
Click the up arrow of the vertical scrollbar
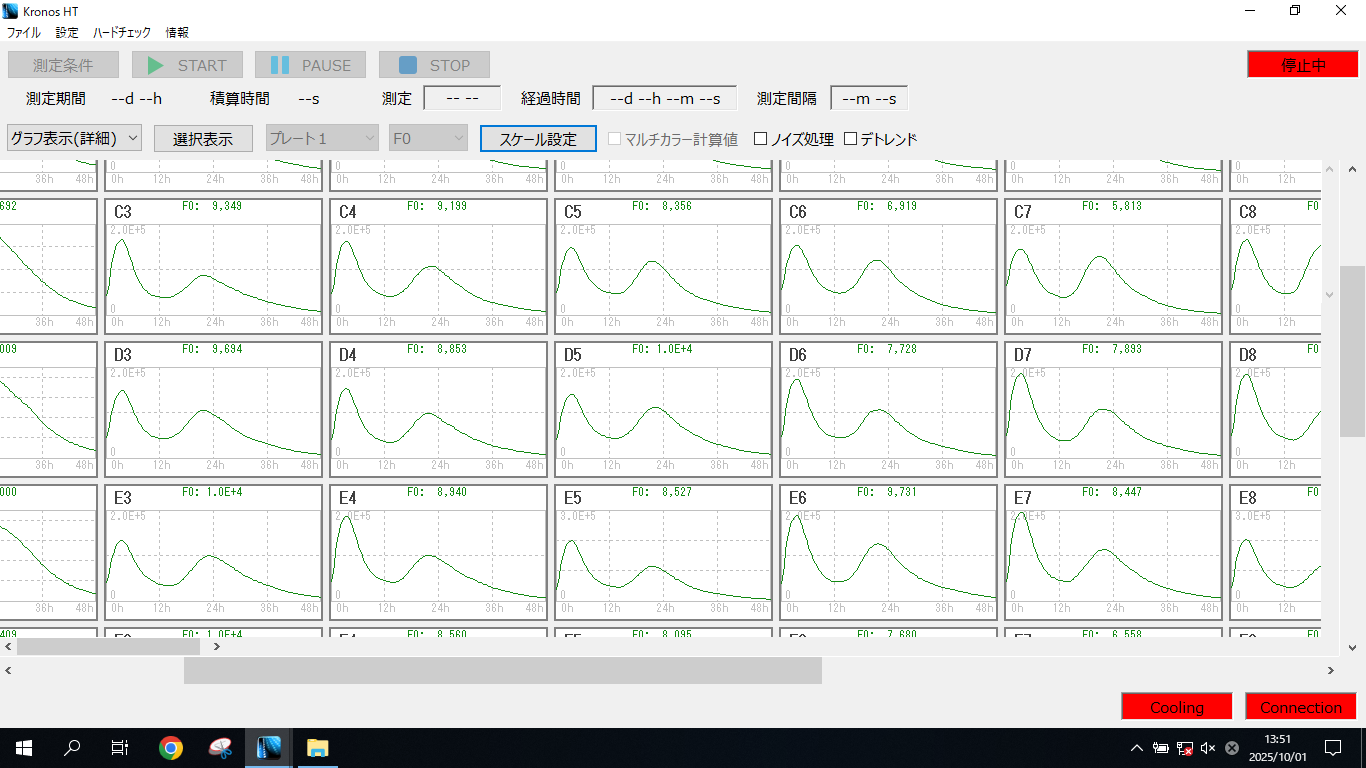[x=1353, y=169]
